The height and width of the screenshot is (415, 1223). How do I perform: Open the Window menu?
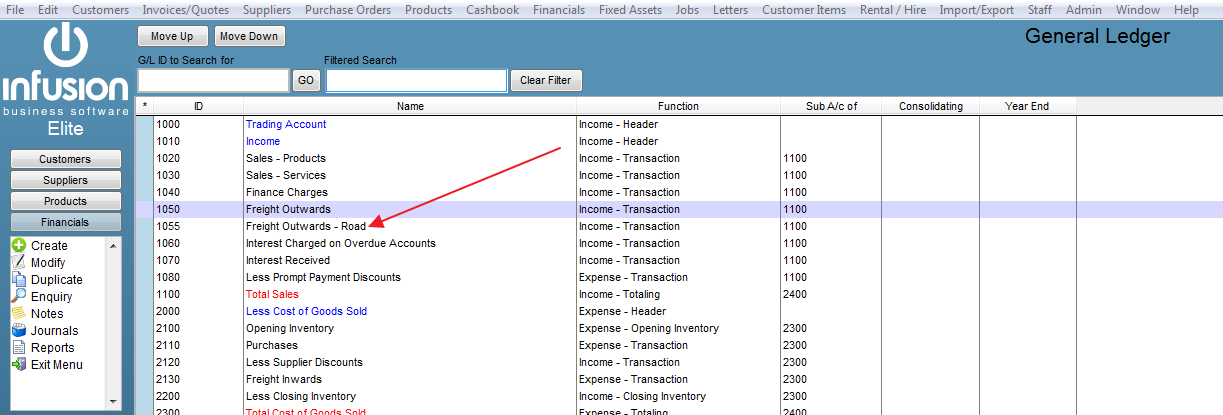pyautogui.click(x=1137, y=10)
